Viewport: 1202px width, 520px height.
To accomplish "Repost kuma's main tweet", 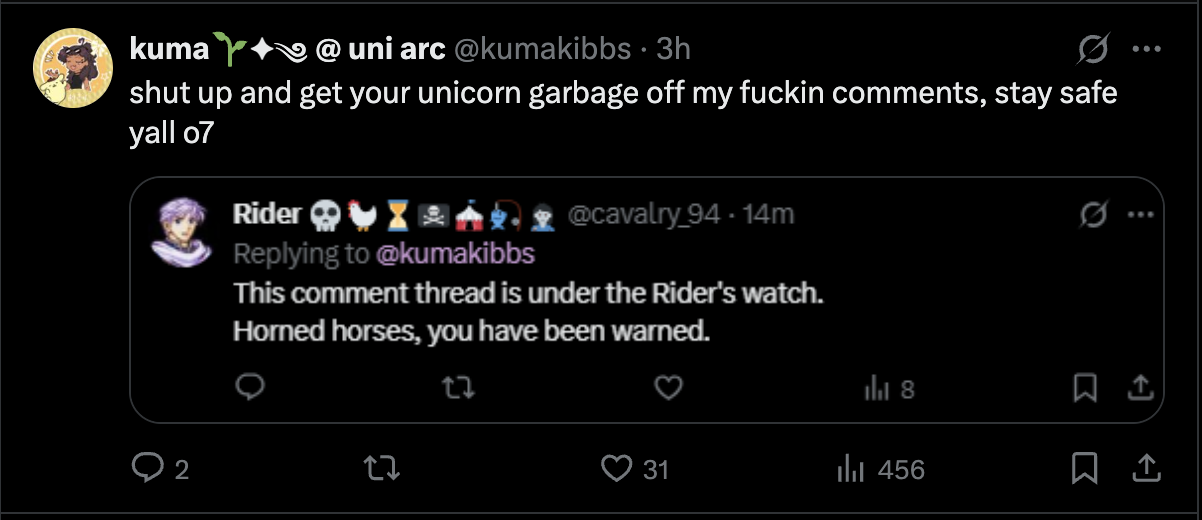I will (377, 468).
